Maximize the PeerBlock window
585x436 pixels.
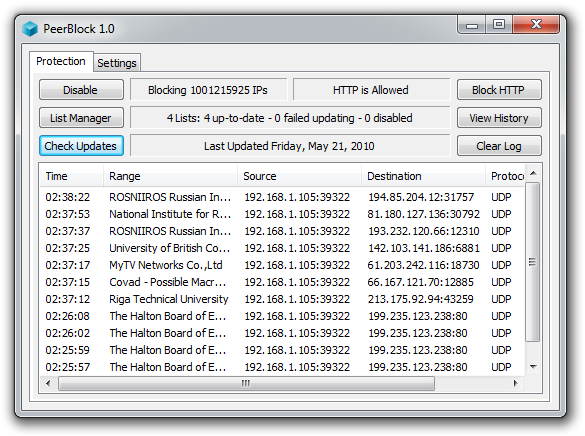(499, 25)
